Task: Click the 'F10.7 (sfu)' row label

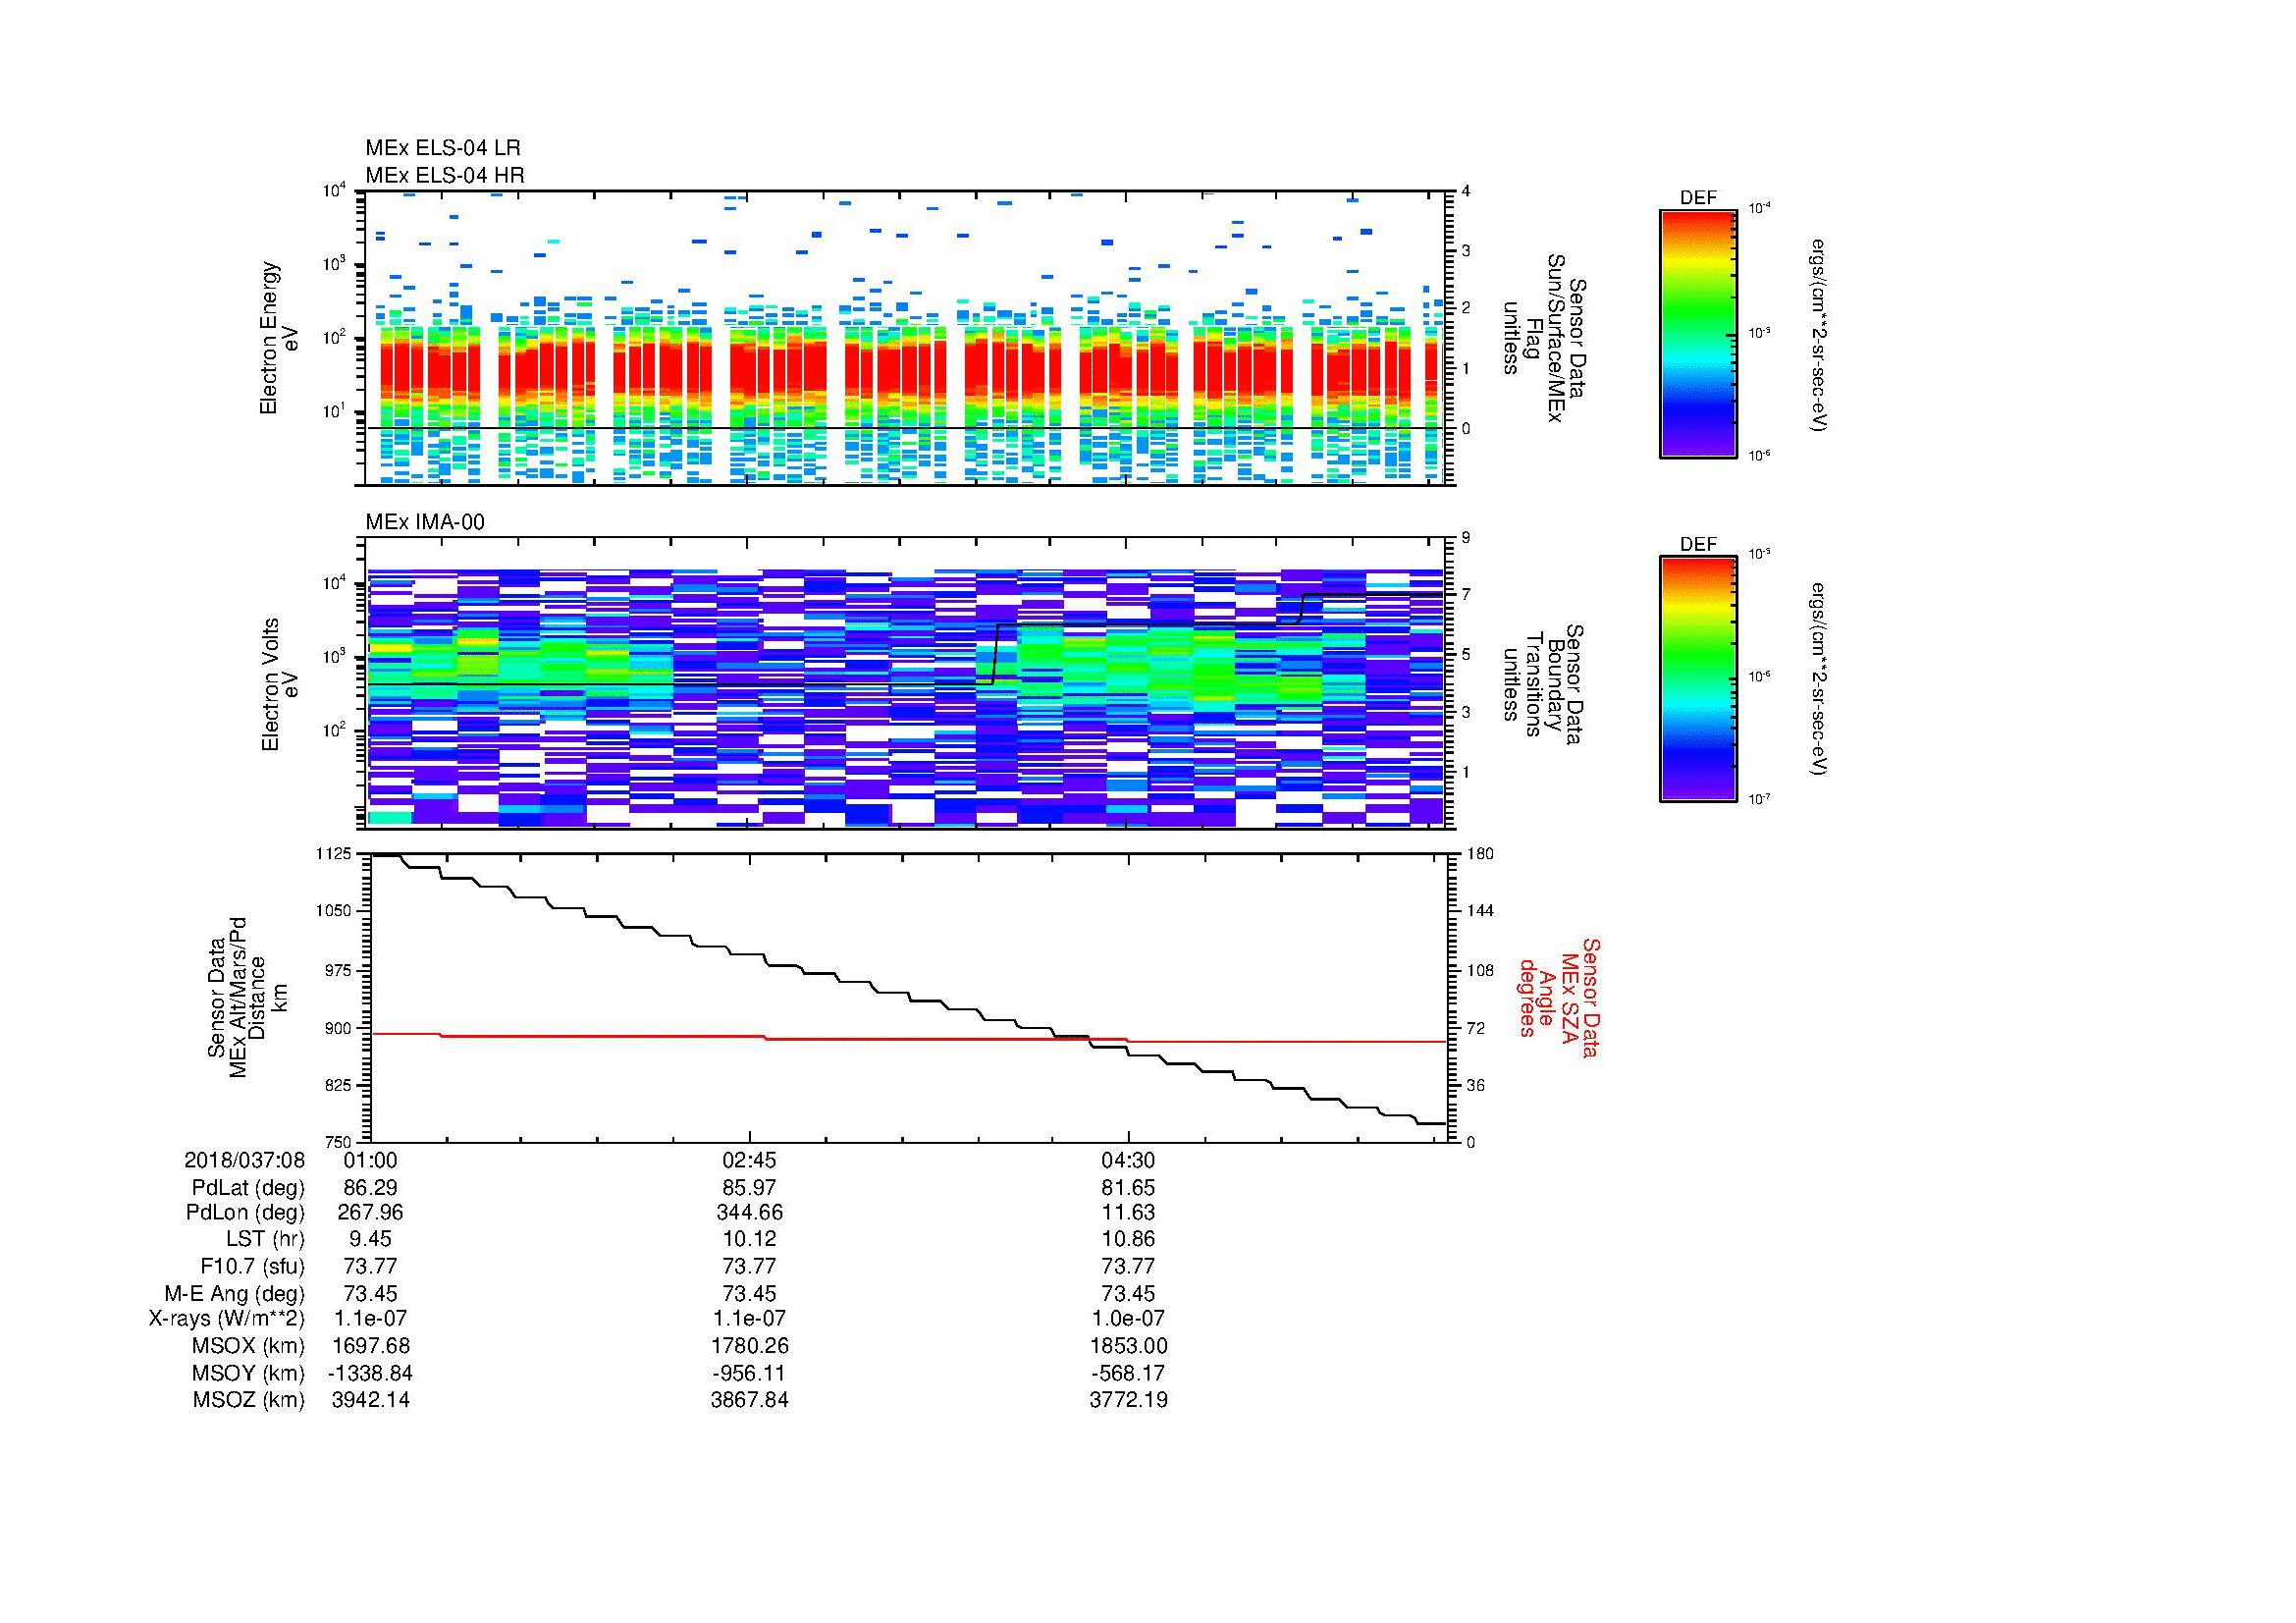Action: tap(252, 1266)
